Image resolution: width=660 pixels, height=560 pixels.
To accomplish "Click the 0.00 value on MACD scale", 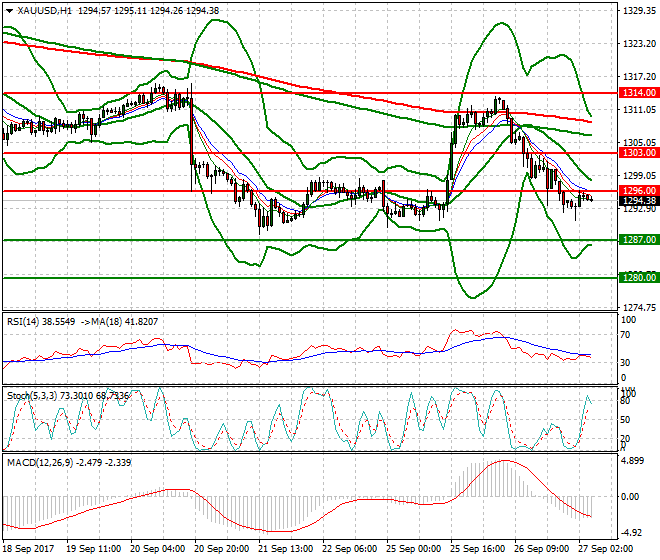I will [630, 497].
